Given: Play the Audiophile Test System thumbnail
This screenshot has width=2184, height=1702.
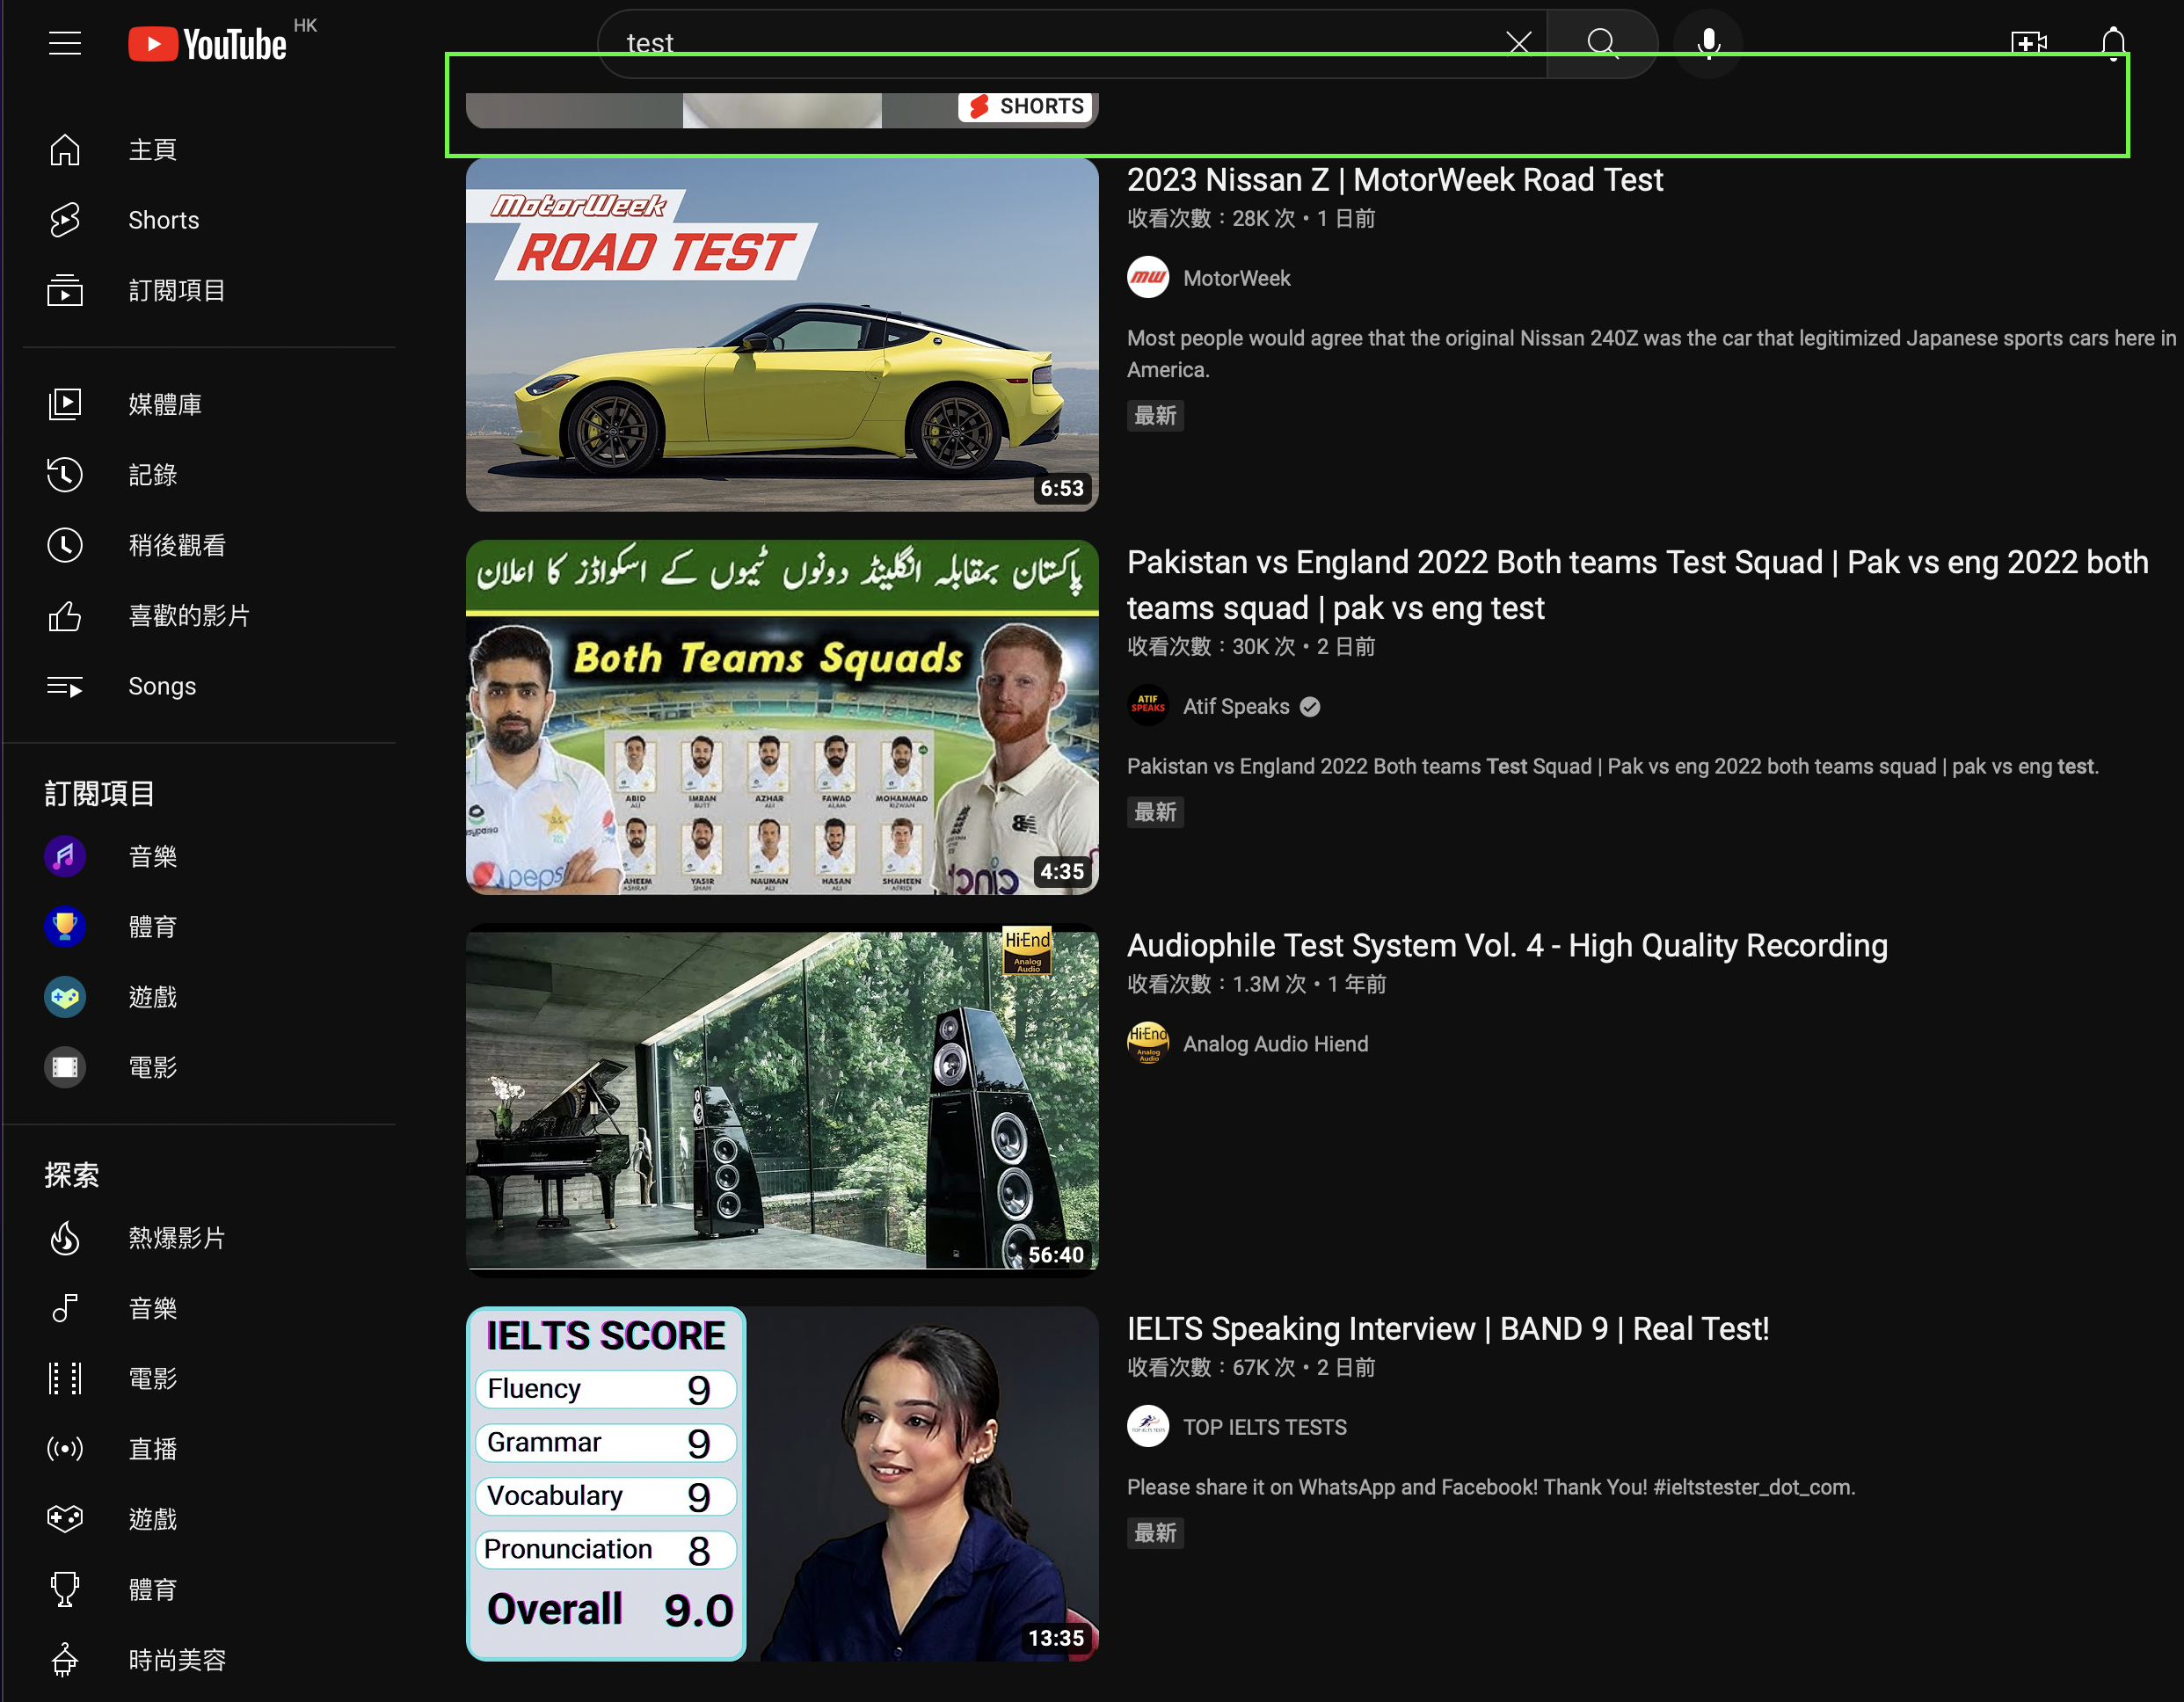Looking at the screenshot, I should coord(782,1100).
